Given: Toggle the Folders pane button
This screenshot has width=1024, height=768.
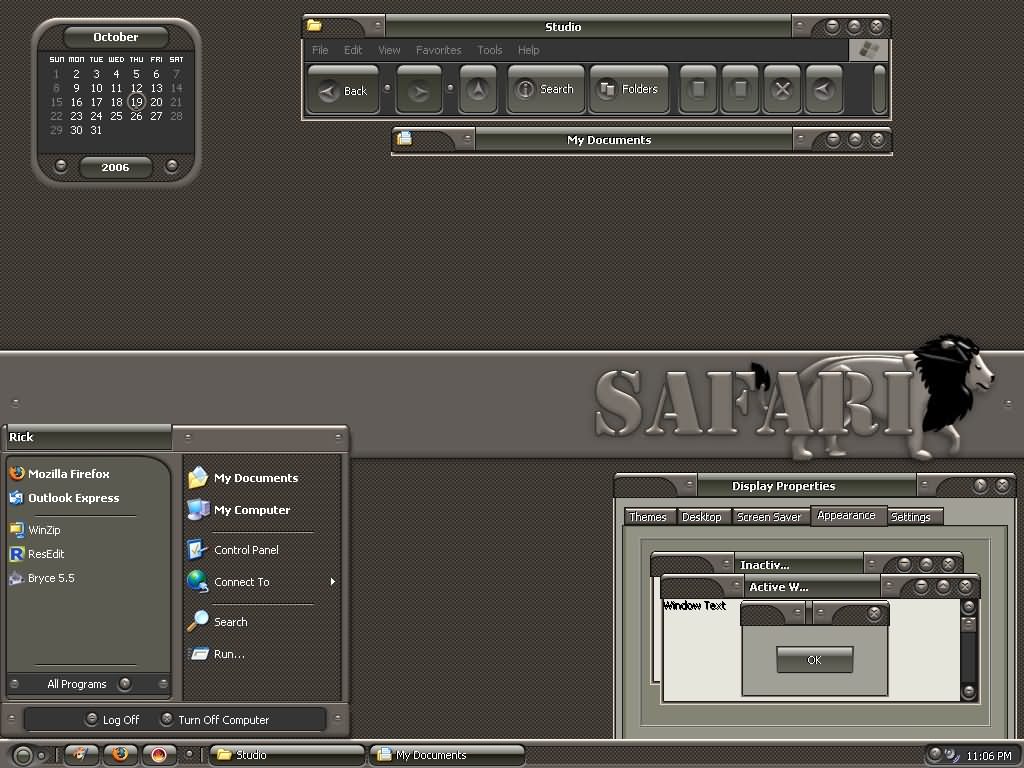Looking at the screenshot, I should pyautogui.click(x=630, y=89).
